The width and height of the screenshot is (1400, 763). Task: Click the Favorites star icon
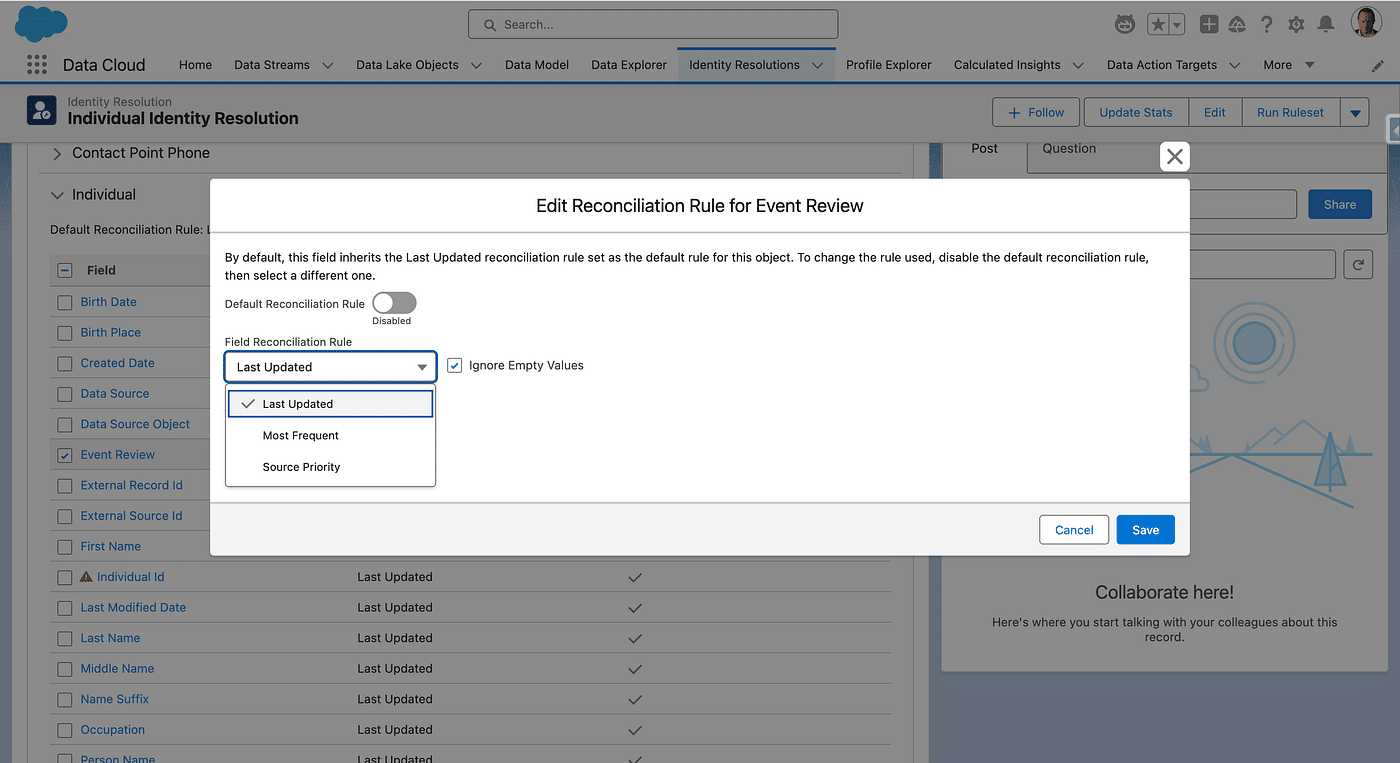point(1157,24)
